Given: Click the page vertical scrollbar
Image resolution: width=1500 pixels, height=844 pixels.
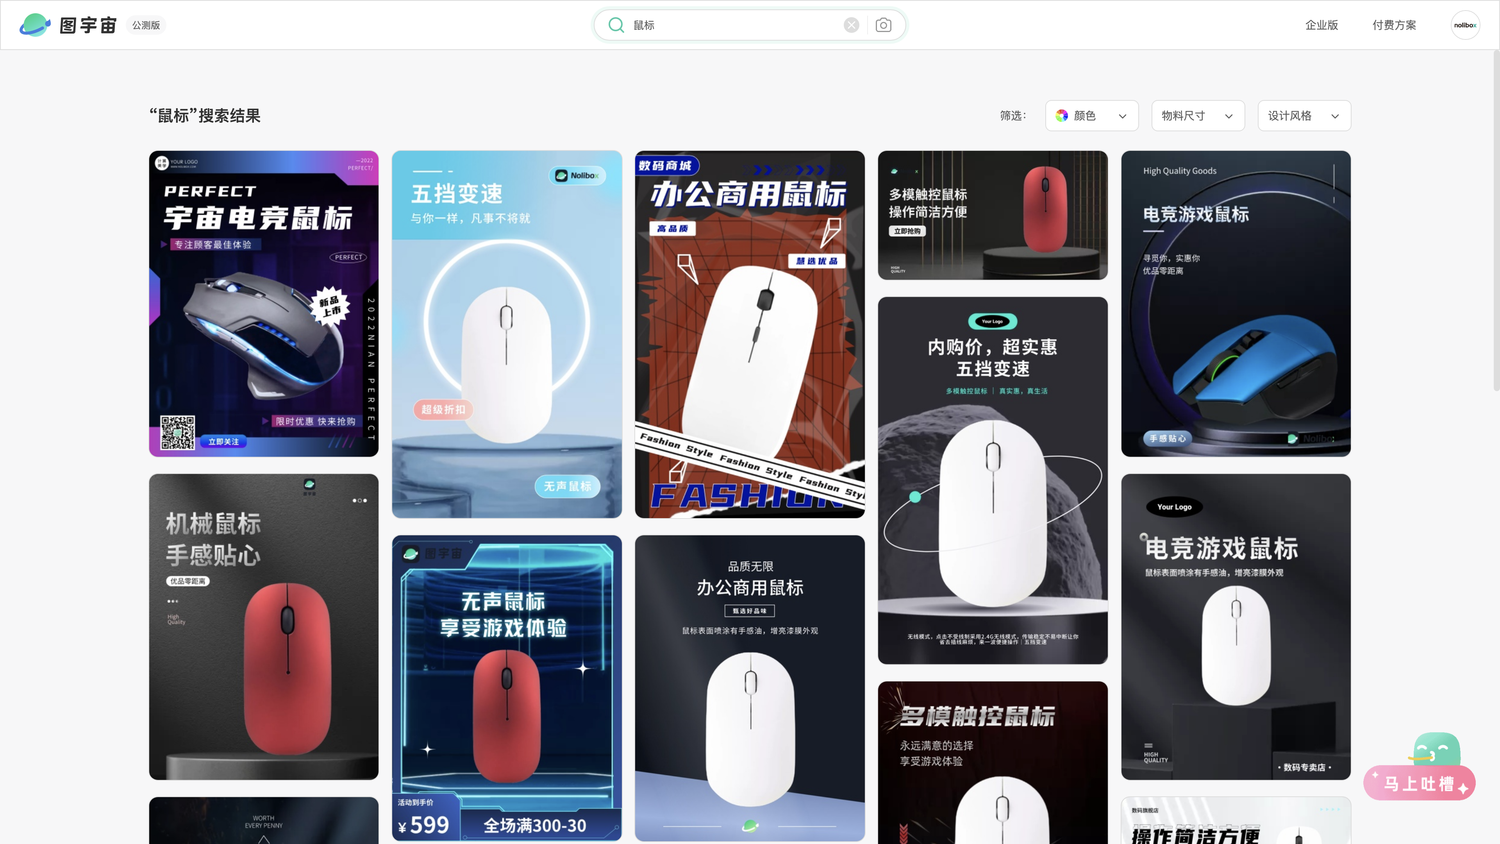Looking at the screenshot, I should point(1495,220).
